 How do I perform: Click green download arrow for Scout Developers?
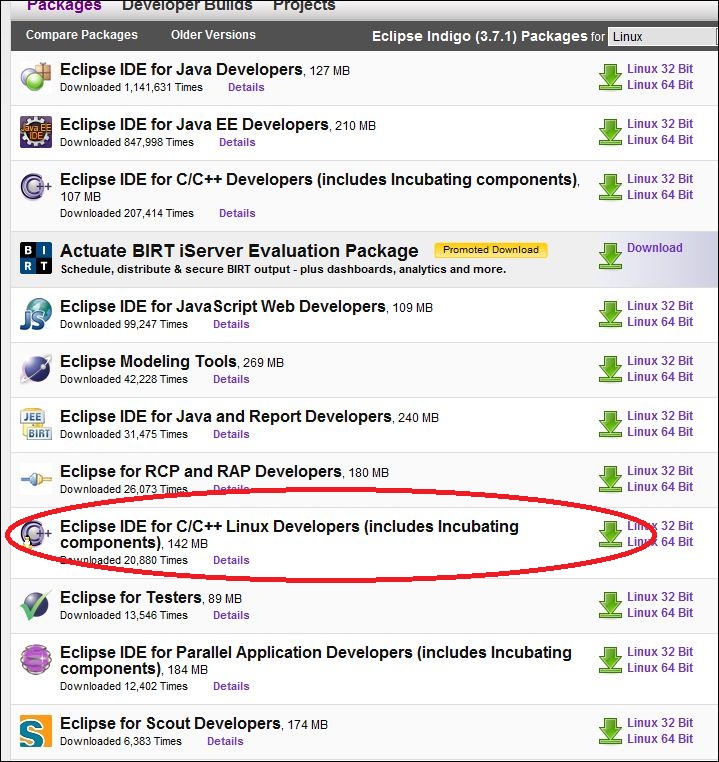pos(610,730)
